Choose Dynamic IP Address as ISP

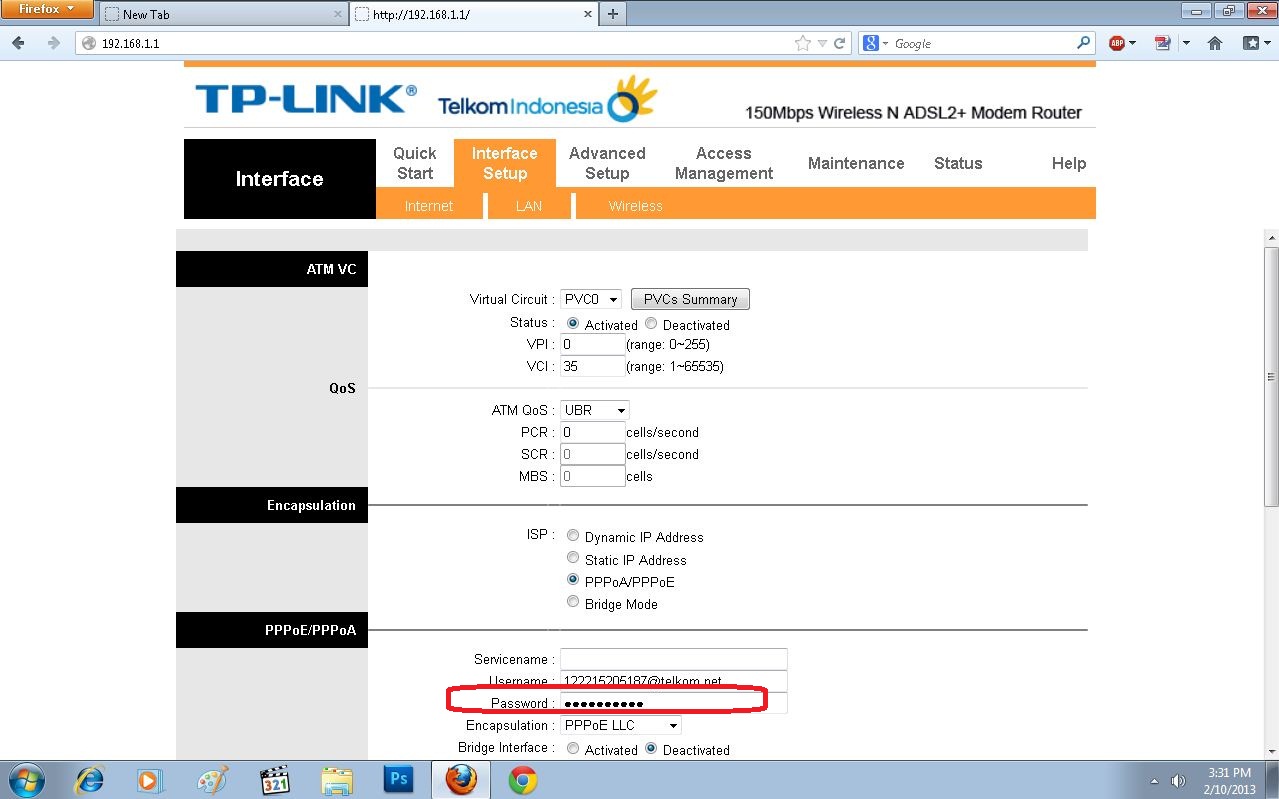click(573, 536)
